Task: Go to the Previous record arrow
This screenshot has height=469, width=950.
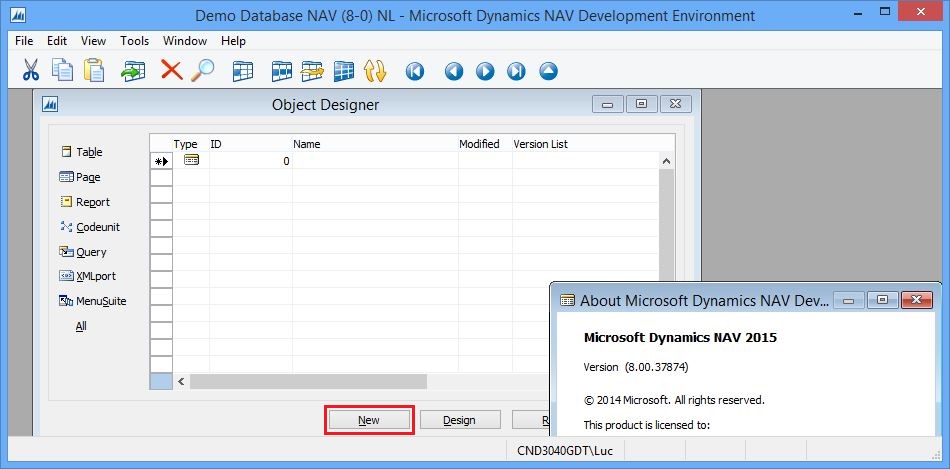Action: click(454, 72)
